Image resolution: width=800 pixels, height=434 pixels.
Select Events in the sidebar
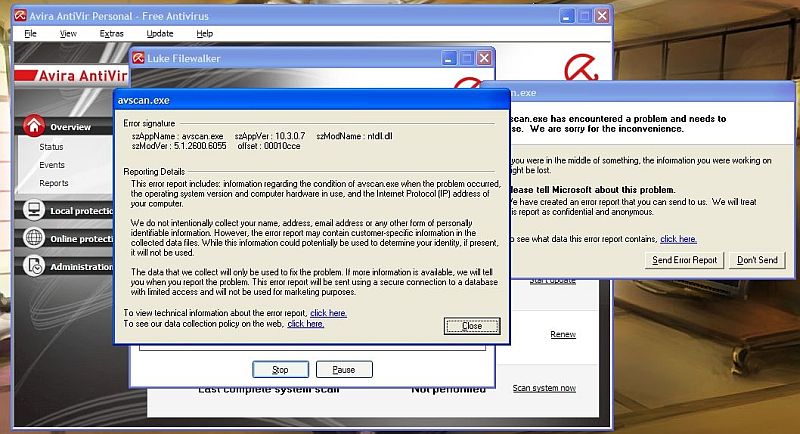(x=52, y=165)
